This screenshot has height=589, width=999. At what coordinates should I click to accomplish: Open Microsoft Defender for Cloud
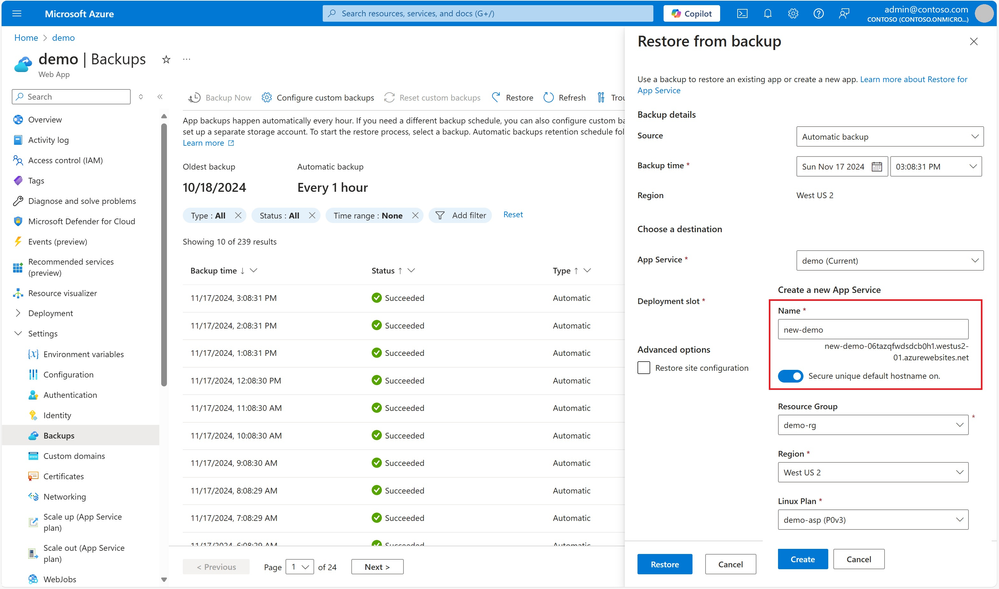80,222
